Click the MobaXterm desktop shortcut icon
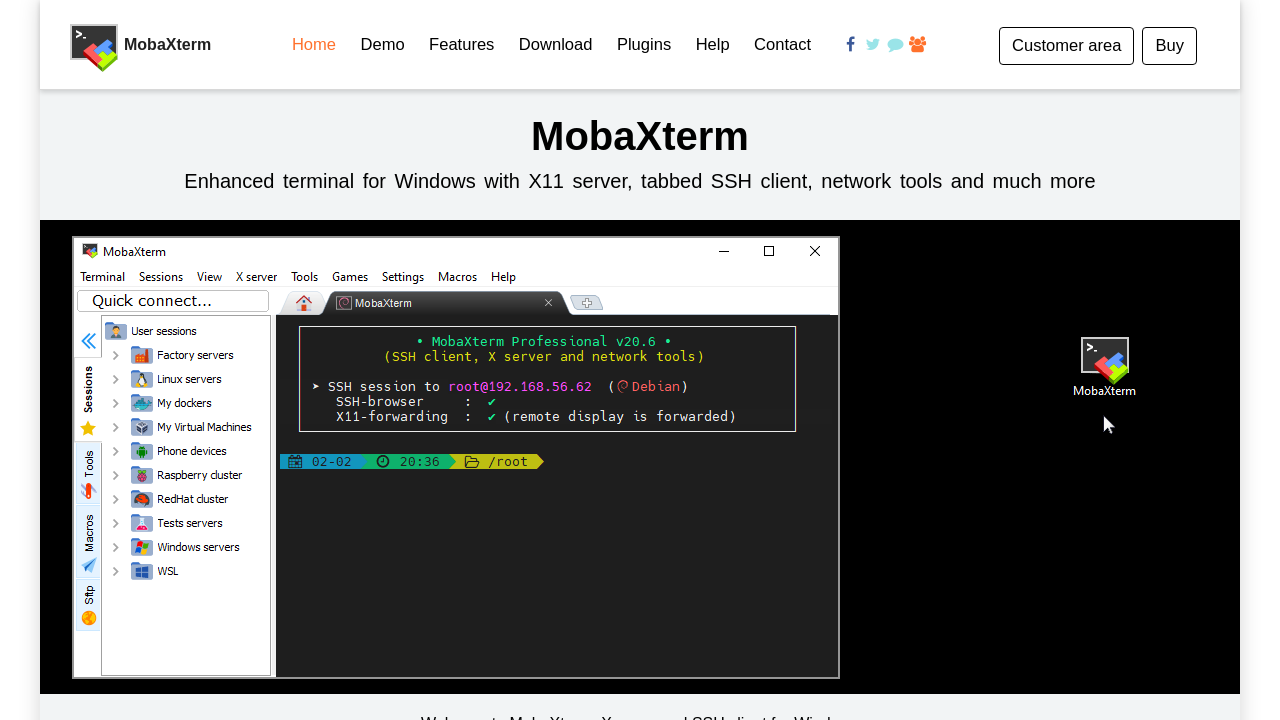The width and height of the screenshot is (1280, 720). (x=1104, y=361)
